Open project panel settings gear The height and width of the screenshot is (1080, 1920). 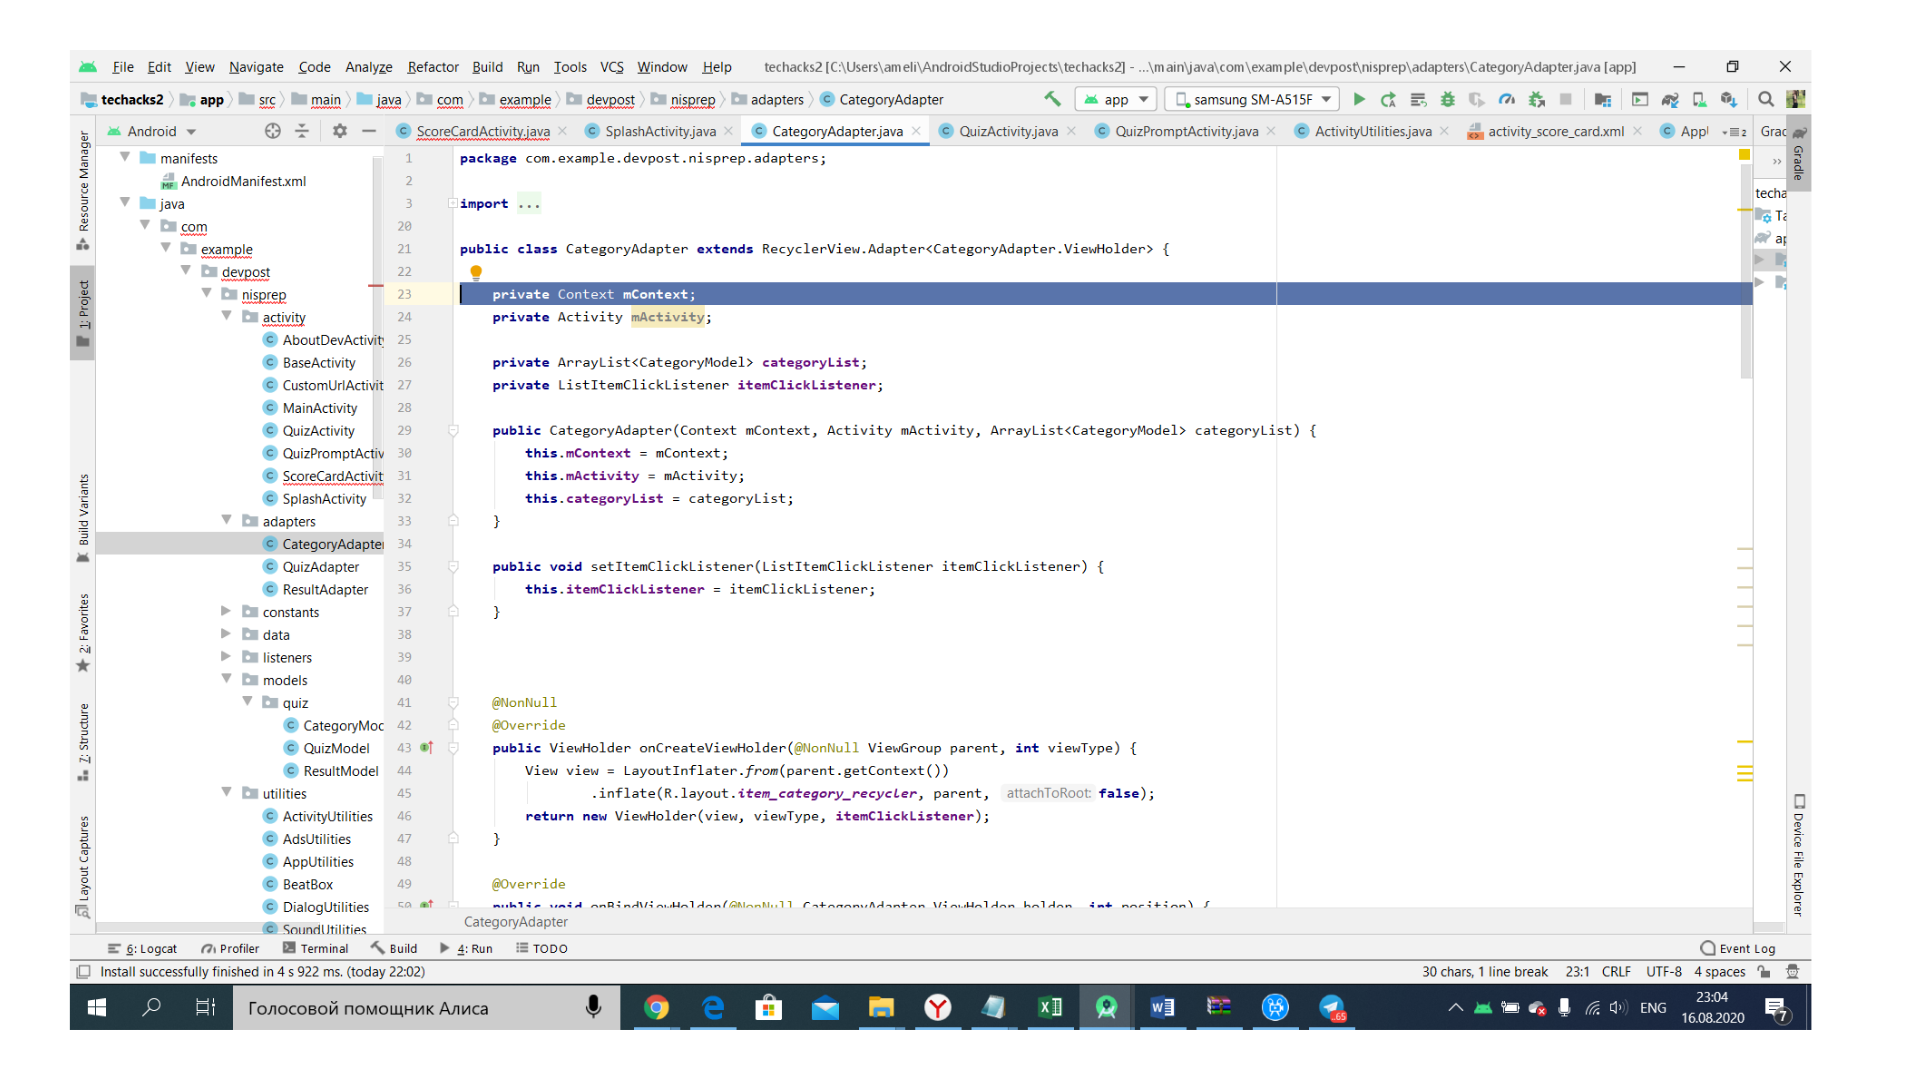pyautogui.click(x=340, y=131)
